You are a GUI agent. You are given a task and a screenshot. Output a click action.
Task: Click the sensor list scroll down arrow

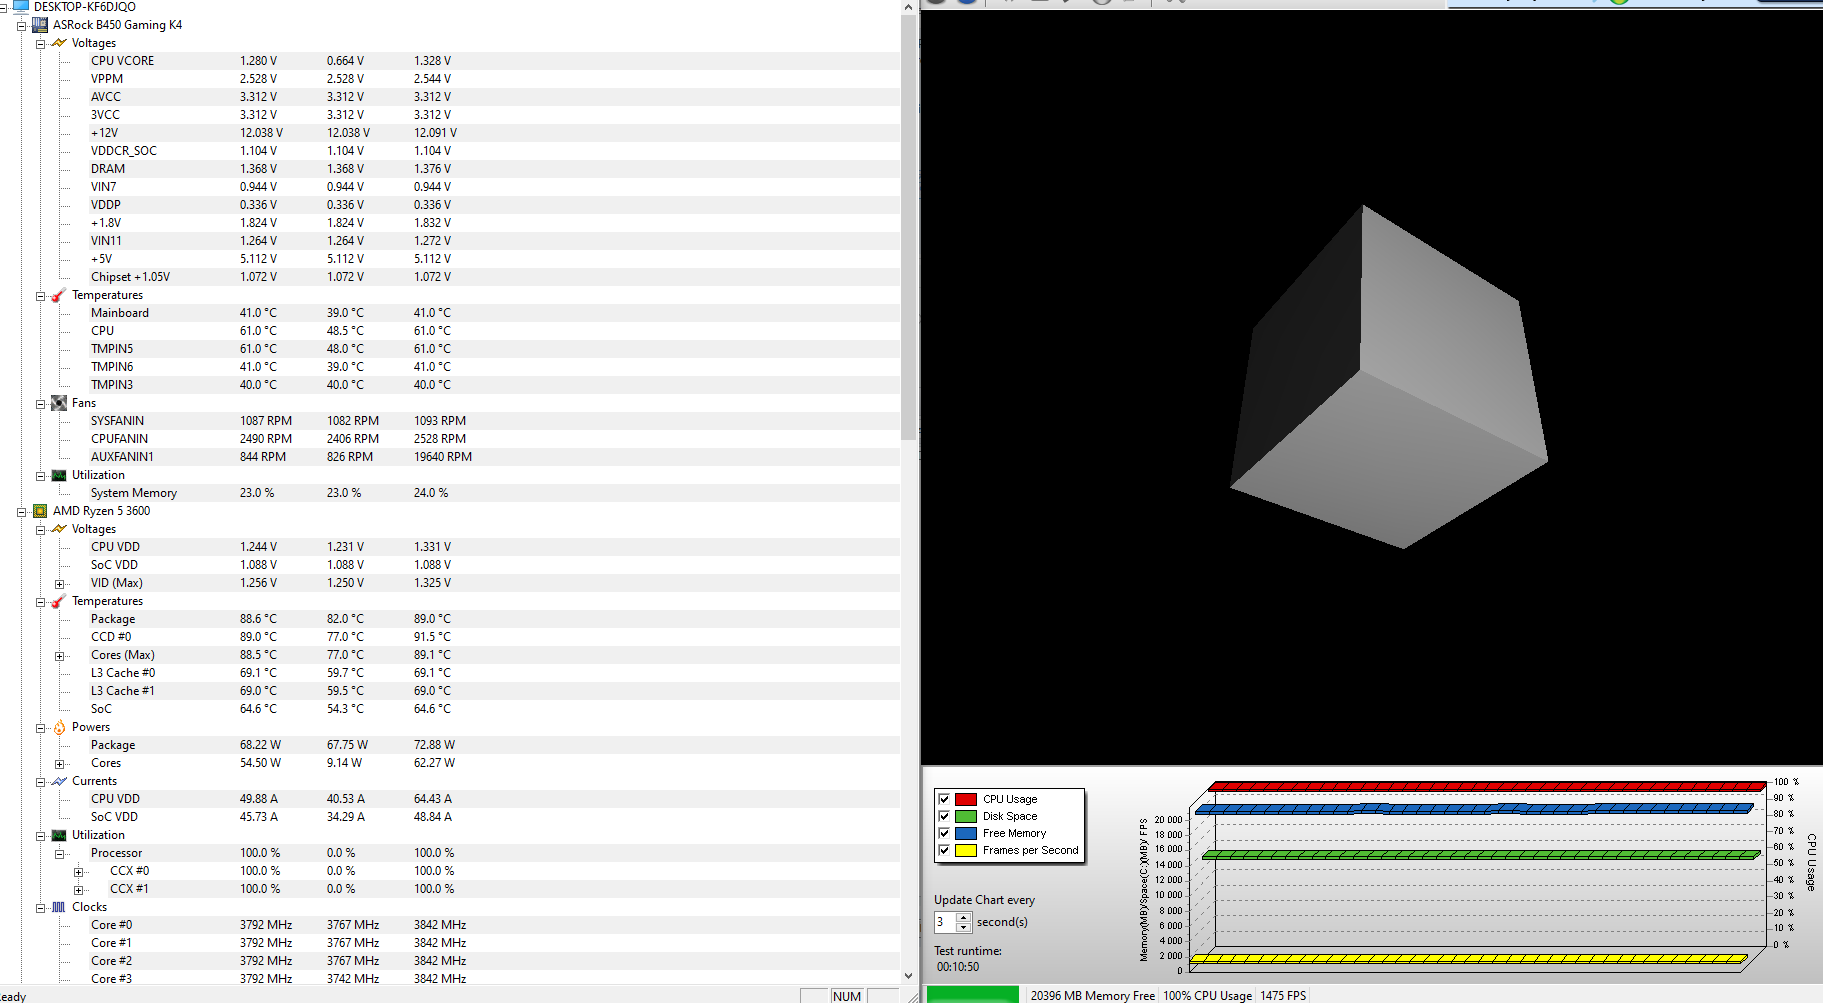click(908, 976)
